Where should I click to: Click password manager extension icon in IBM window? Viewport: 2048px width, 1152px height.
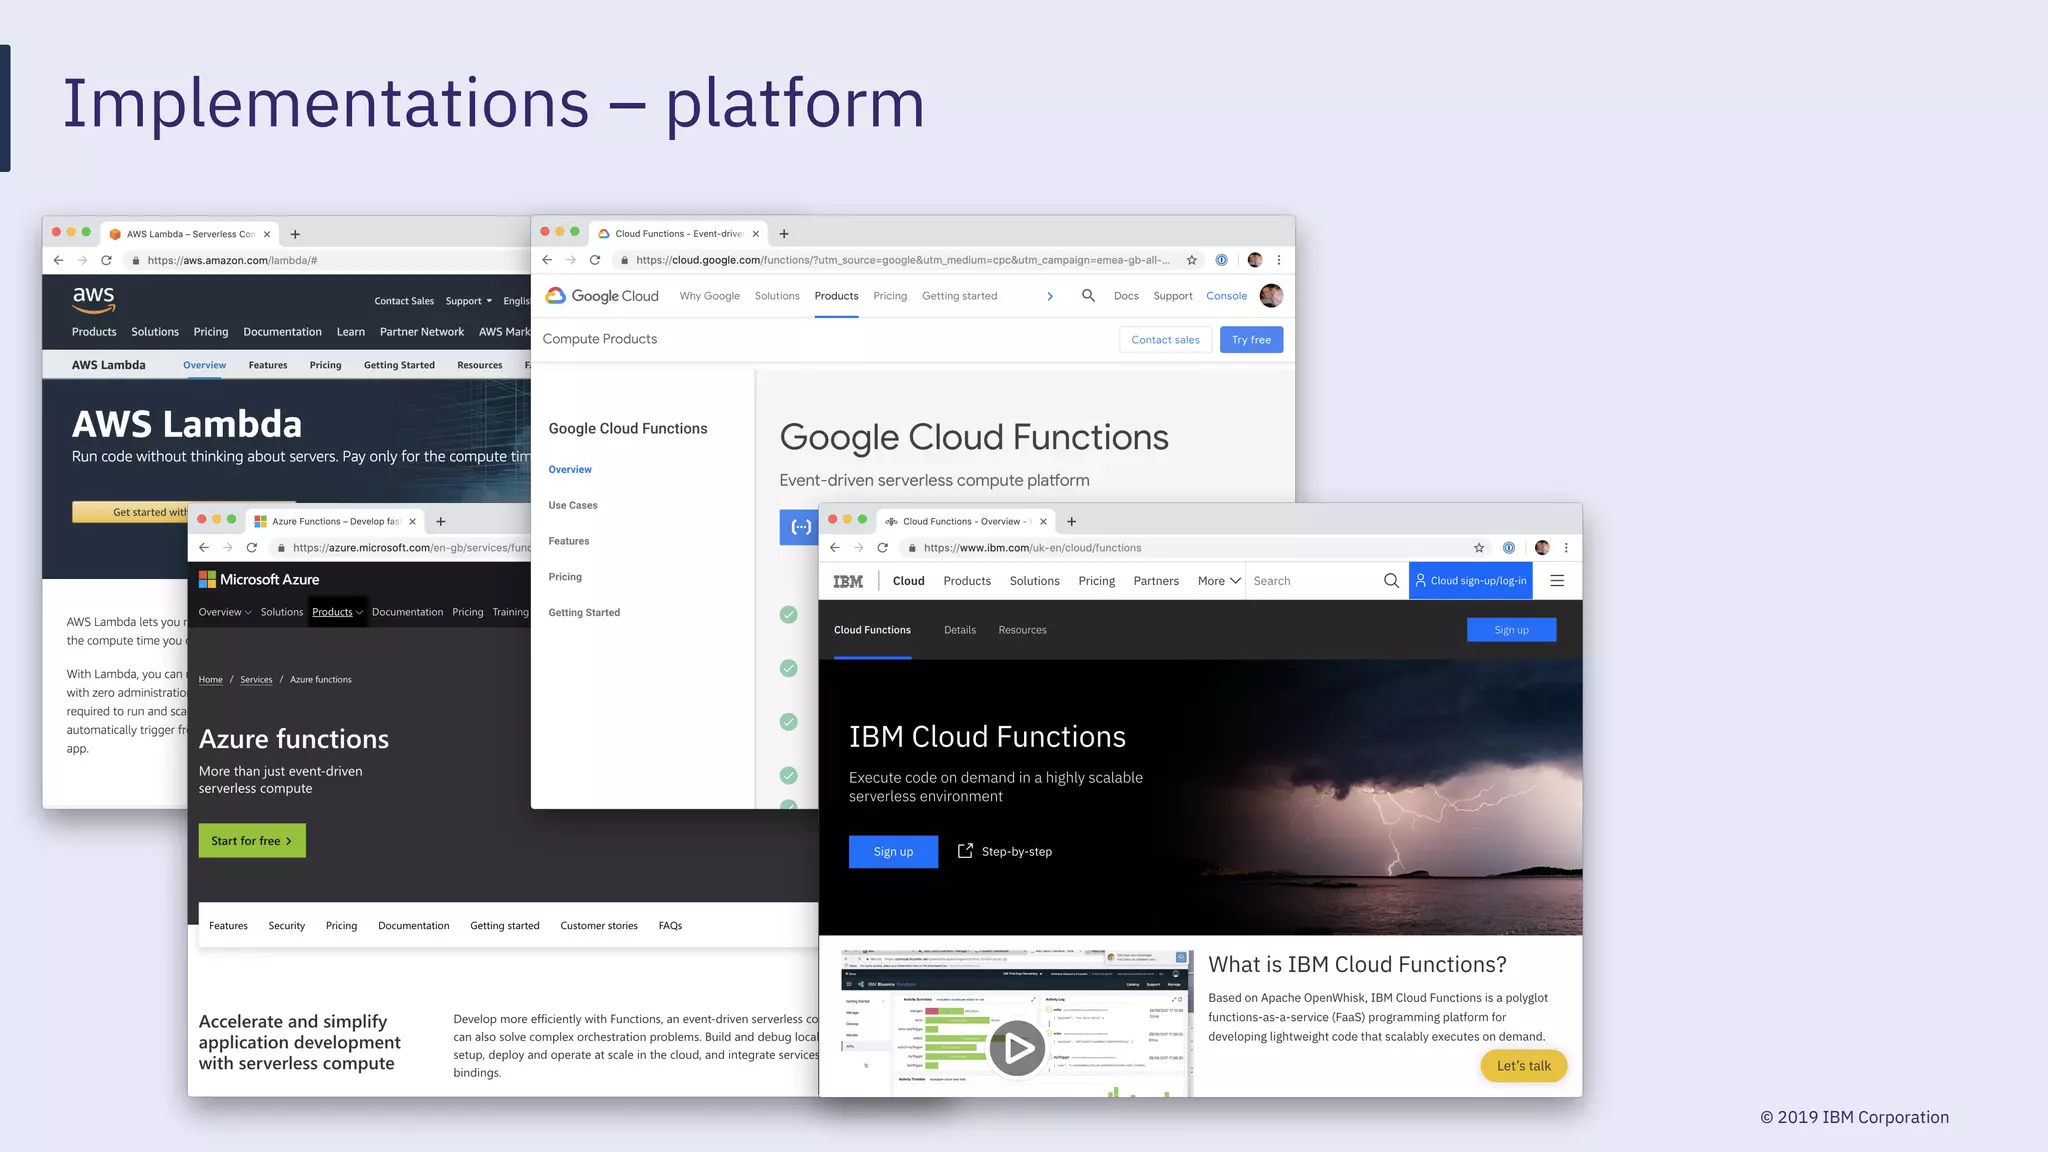1509,548
